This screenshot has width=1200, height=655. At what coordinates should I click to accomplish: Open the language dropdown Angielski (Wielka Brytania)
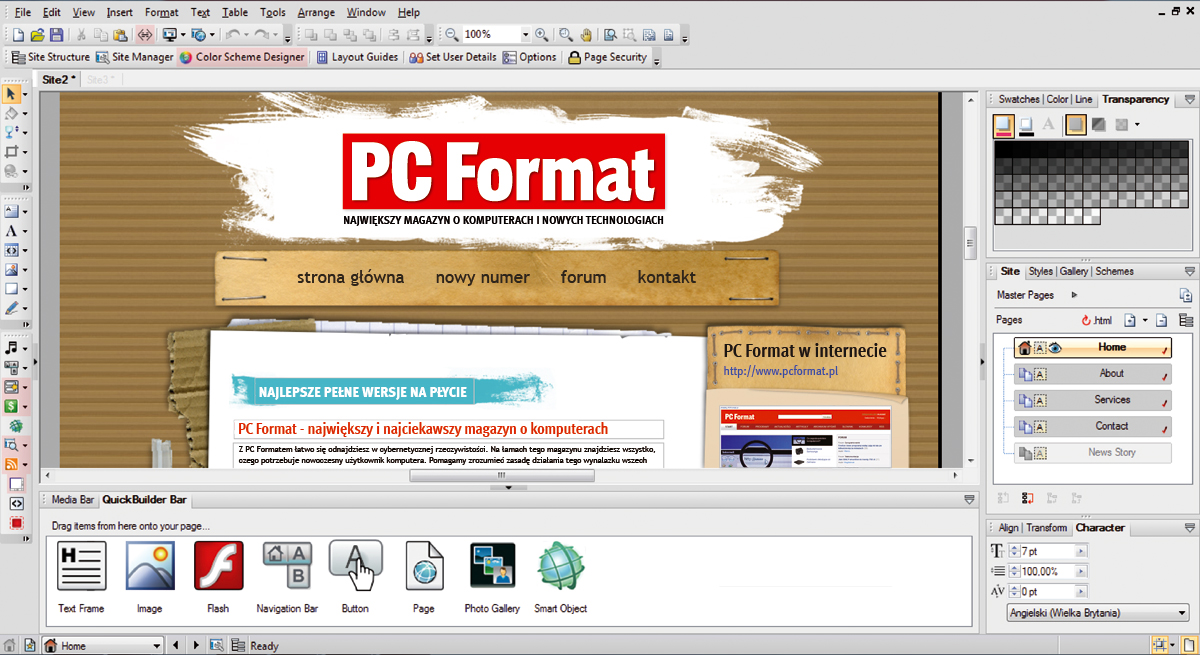click(x=1181, y=613)
